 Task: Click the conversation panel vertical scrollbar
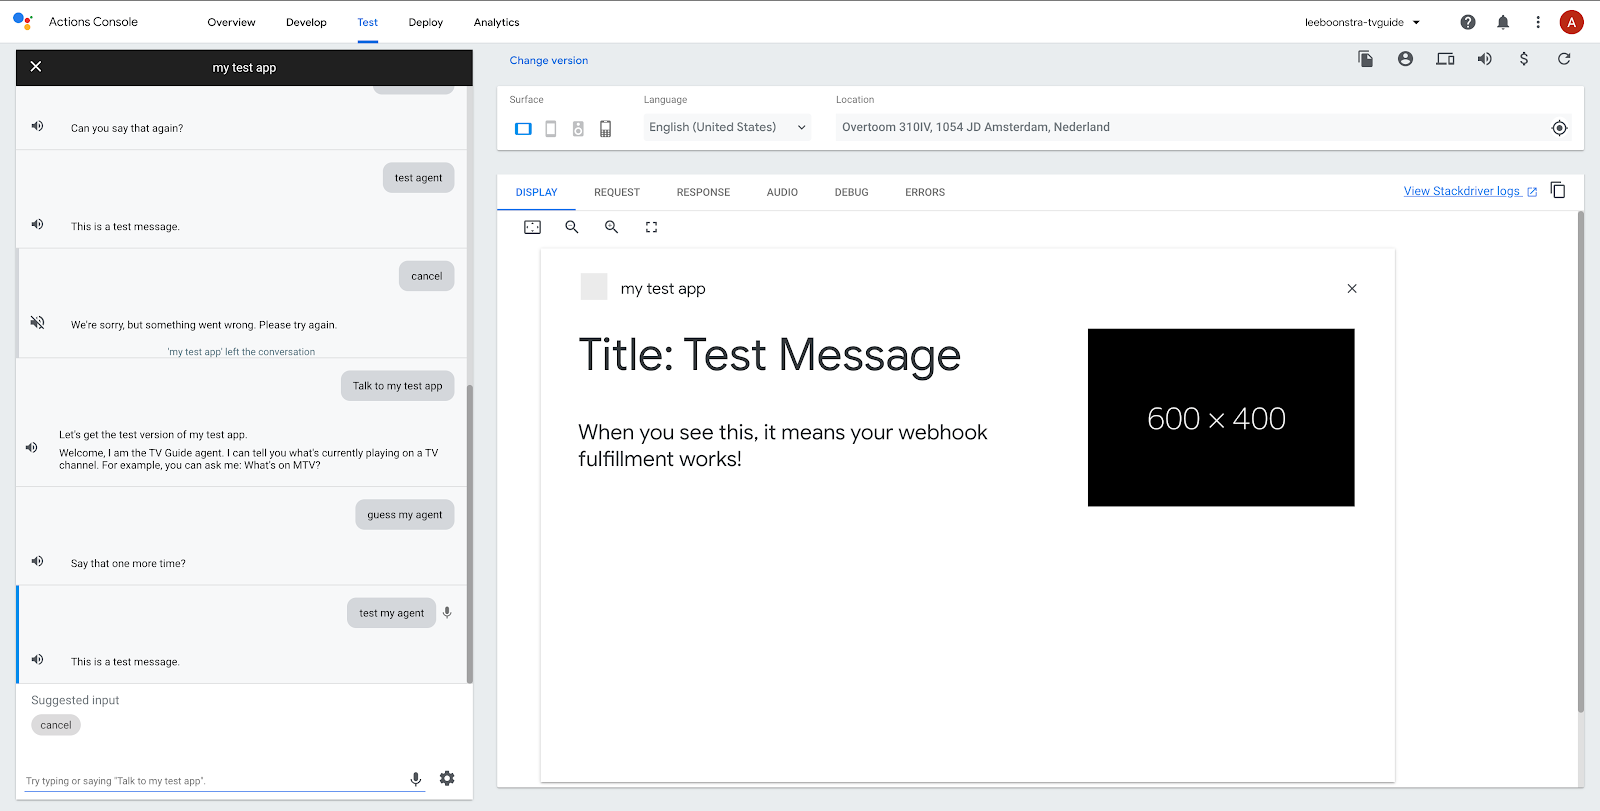coord(469,530)
